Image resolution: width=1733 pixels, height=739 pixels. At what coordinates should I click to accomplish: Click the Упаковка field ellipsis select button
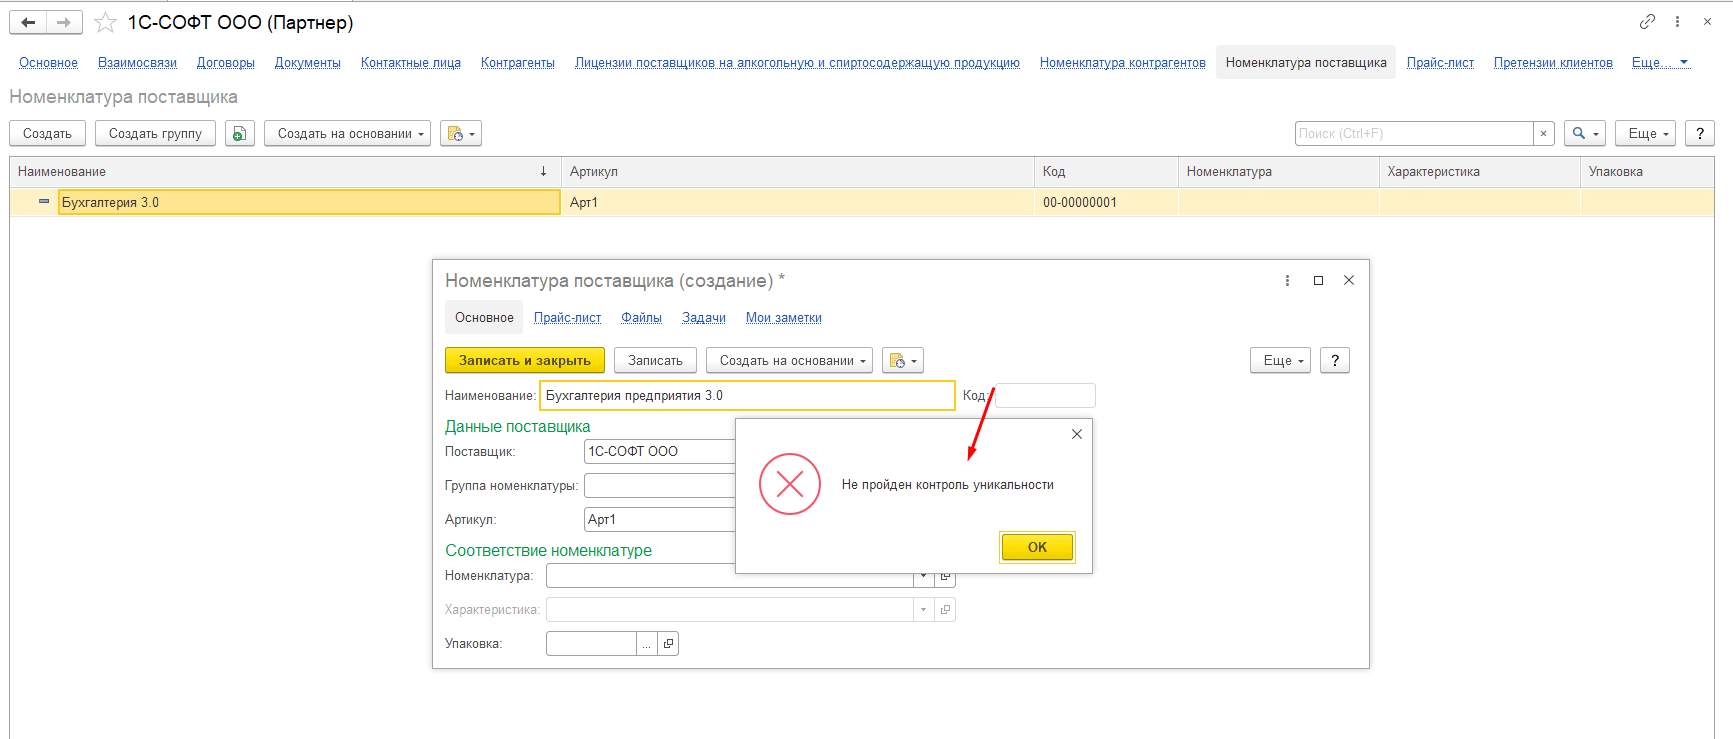tap(647, 643)
